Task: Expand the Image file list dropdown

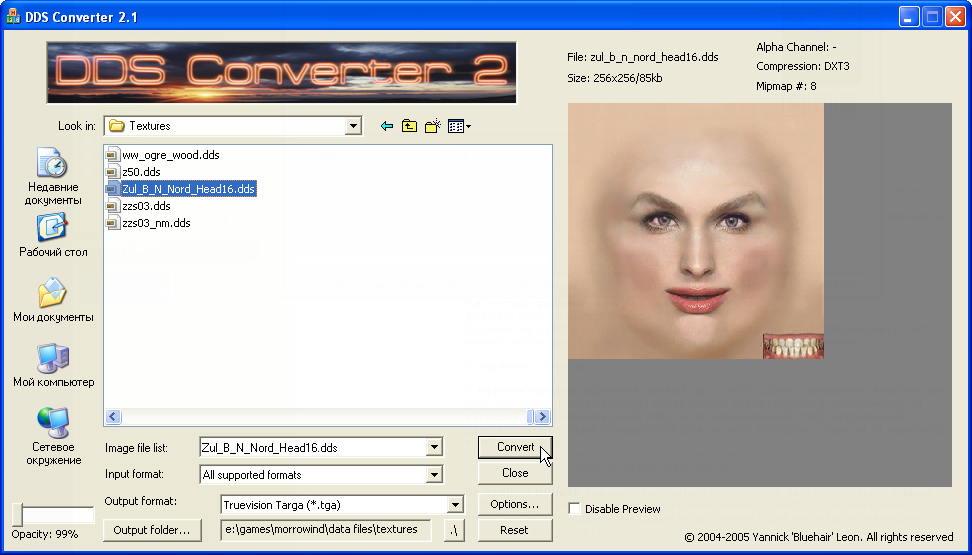Action: click(434, 447)
